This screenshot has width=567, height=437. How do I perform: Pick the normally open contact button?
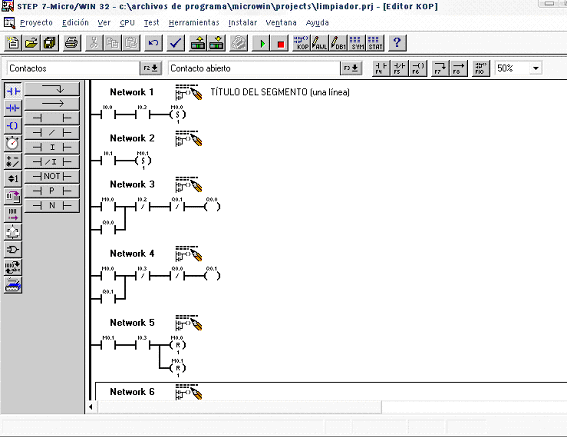click(52, 118)
